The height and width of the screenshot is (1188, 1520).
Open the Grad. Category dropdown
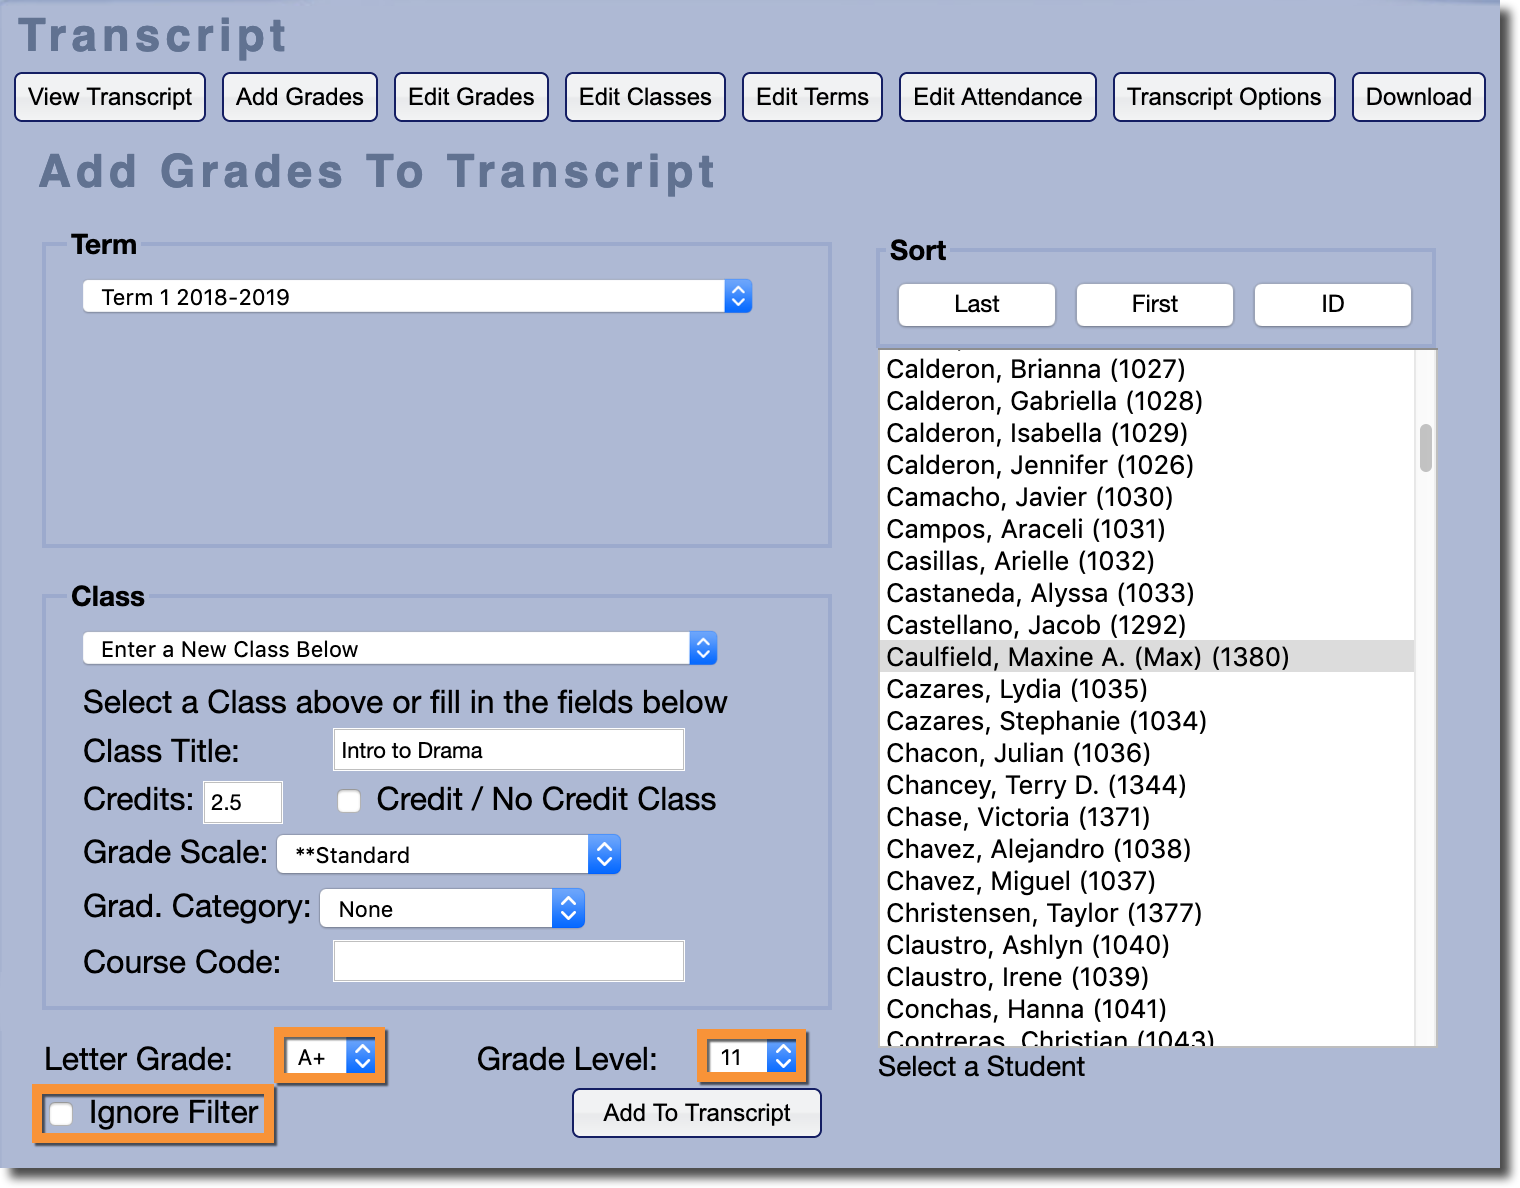tap(452, 909)
